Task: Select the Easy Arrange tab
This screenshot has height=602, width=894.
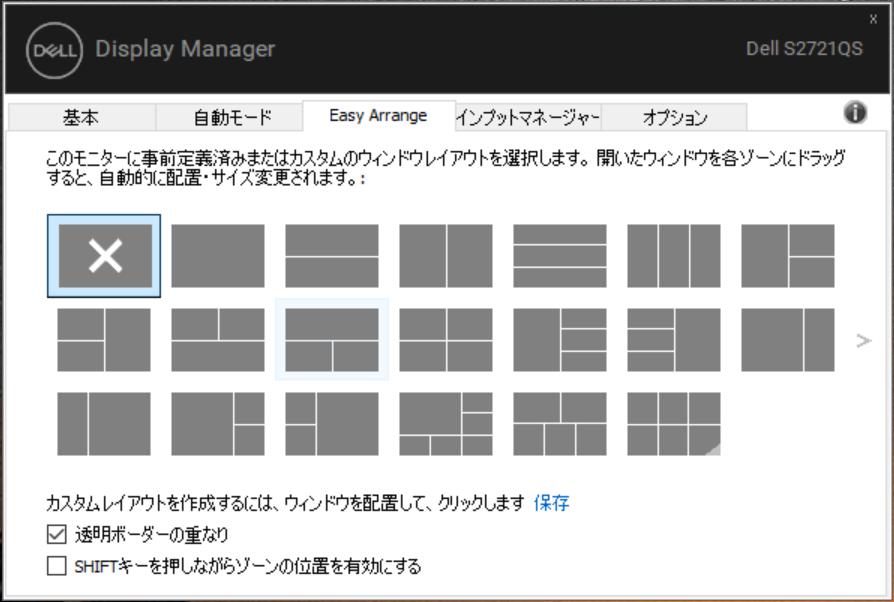Action: click(379, 116)
